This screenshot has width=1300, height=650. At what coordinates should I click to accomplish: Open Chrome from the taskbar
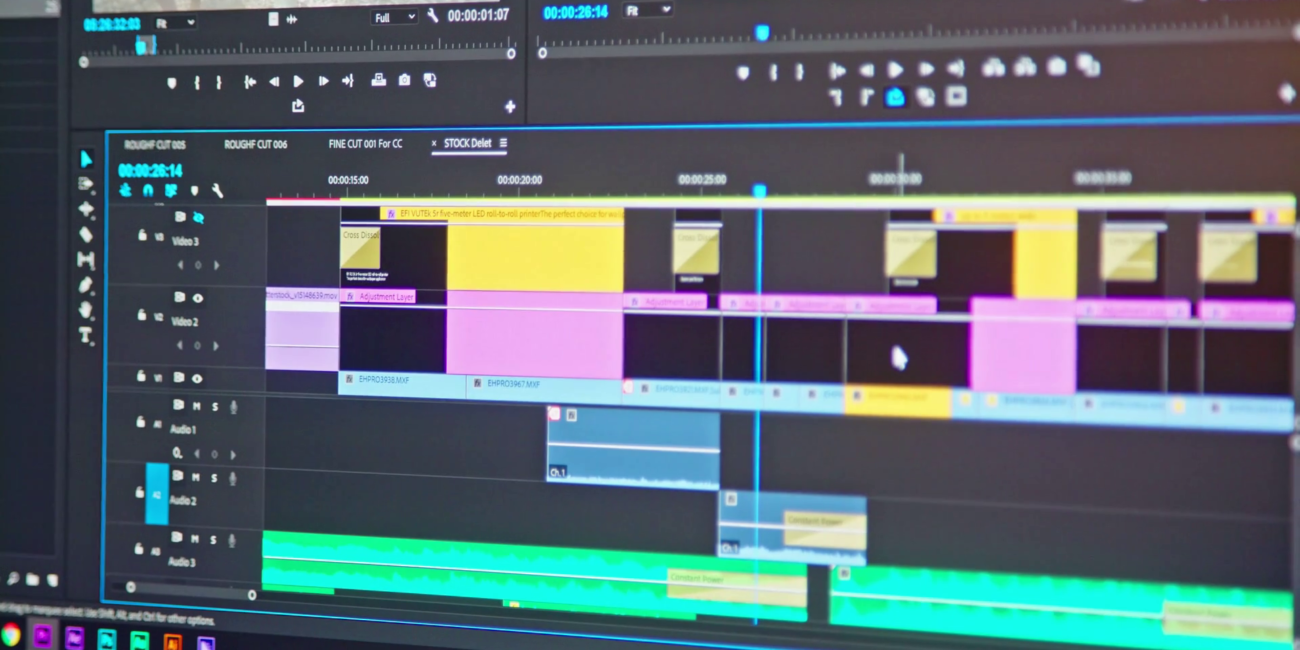click(x=11, y=634)
